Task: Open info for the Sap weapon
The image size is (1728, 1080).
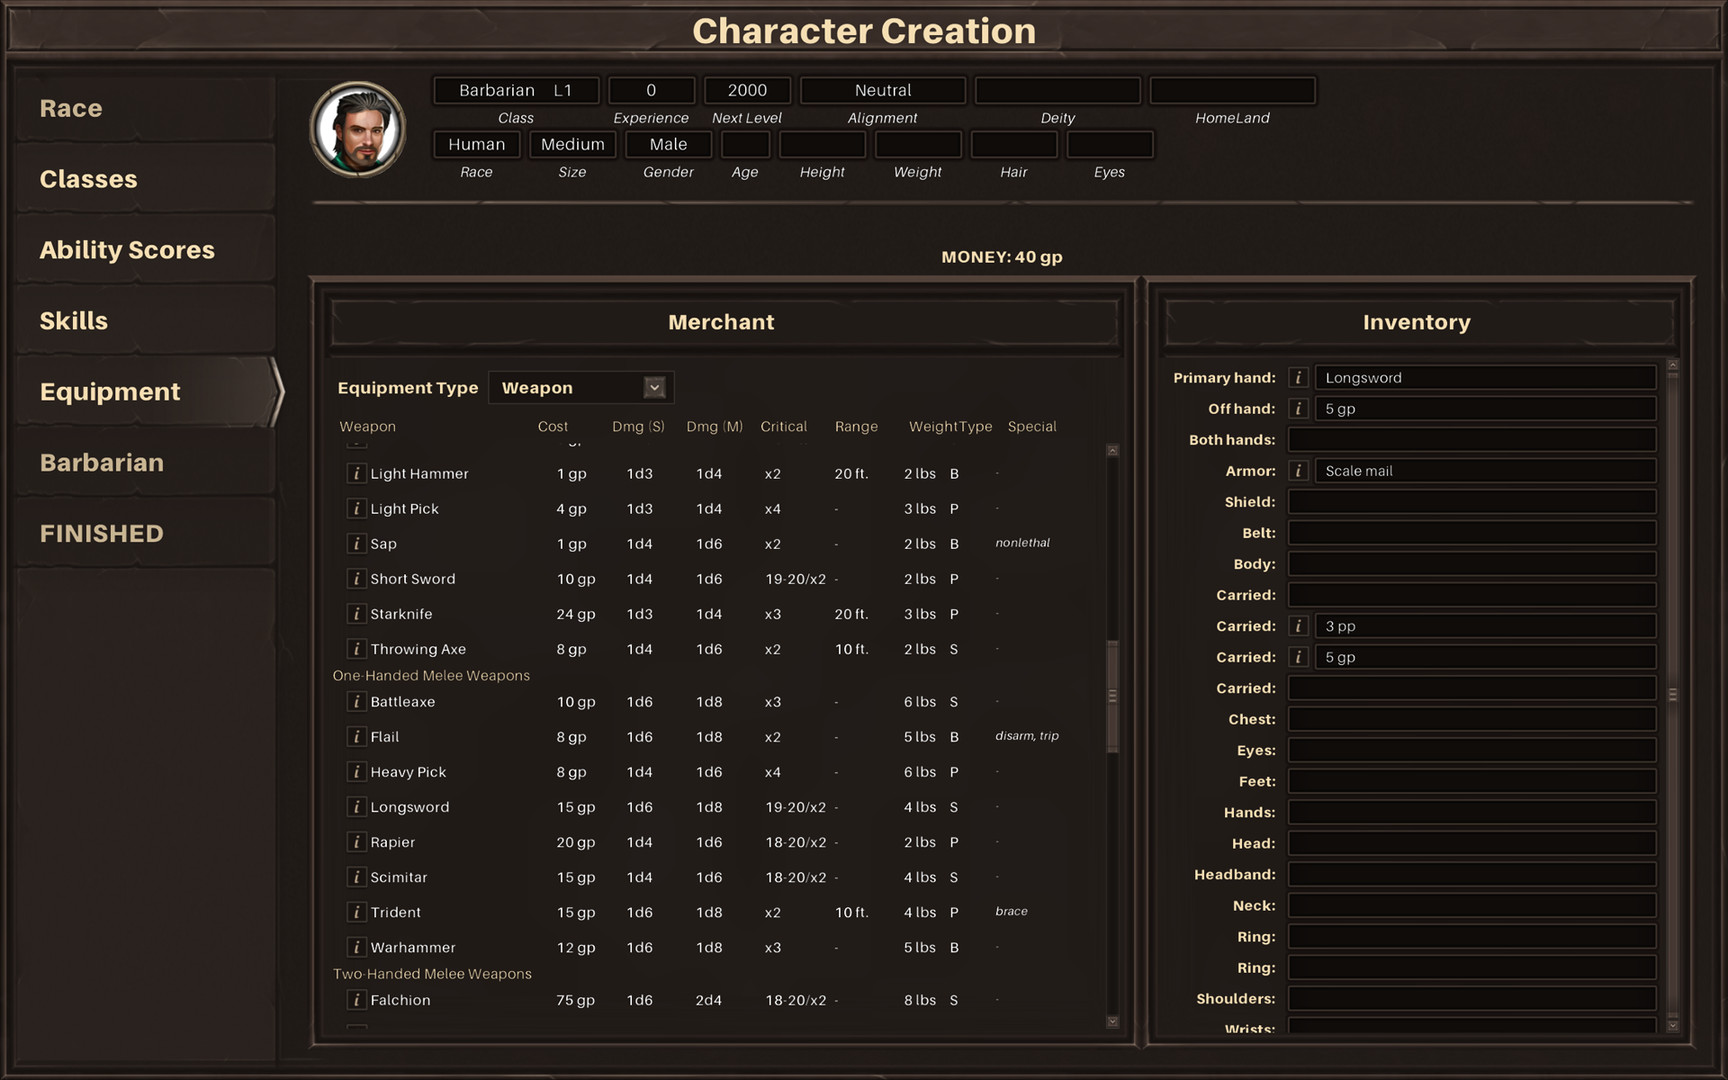Action: 357,543
